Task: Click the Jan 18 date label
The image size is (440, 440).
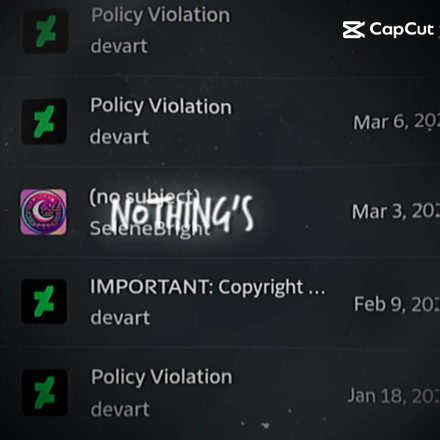Action: point(394,396)
